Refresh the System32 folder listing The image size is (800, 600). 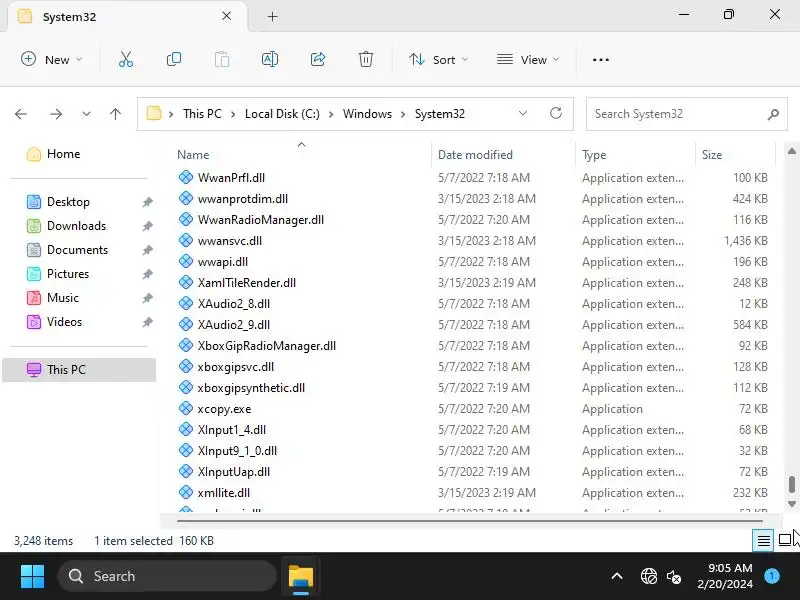[556, 113]
